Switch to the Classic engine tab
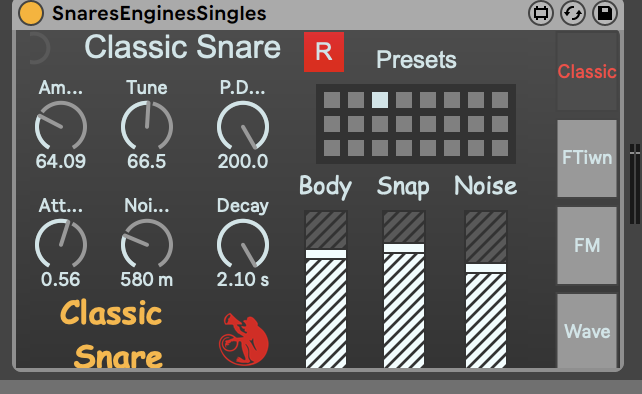The height and width of the screenshot is (394, 642). coord(587,72)
